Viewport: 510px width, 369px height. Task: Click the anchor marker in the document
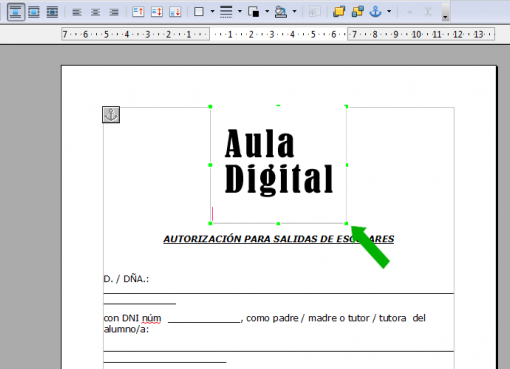[111, 115]
